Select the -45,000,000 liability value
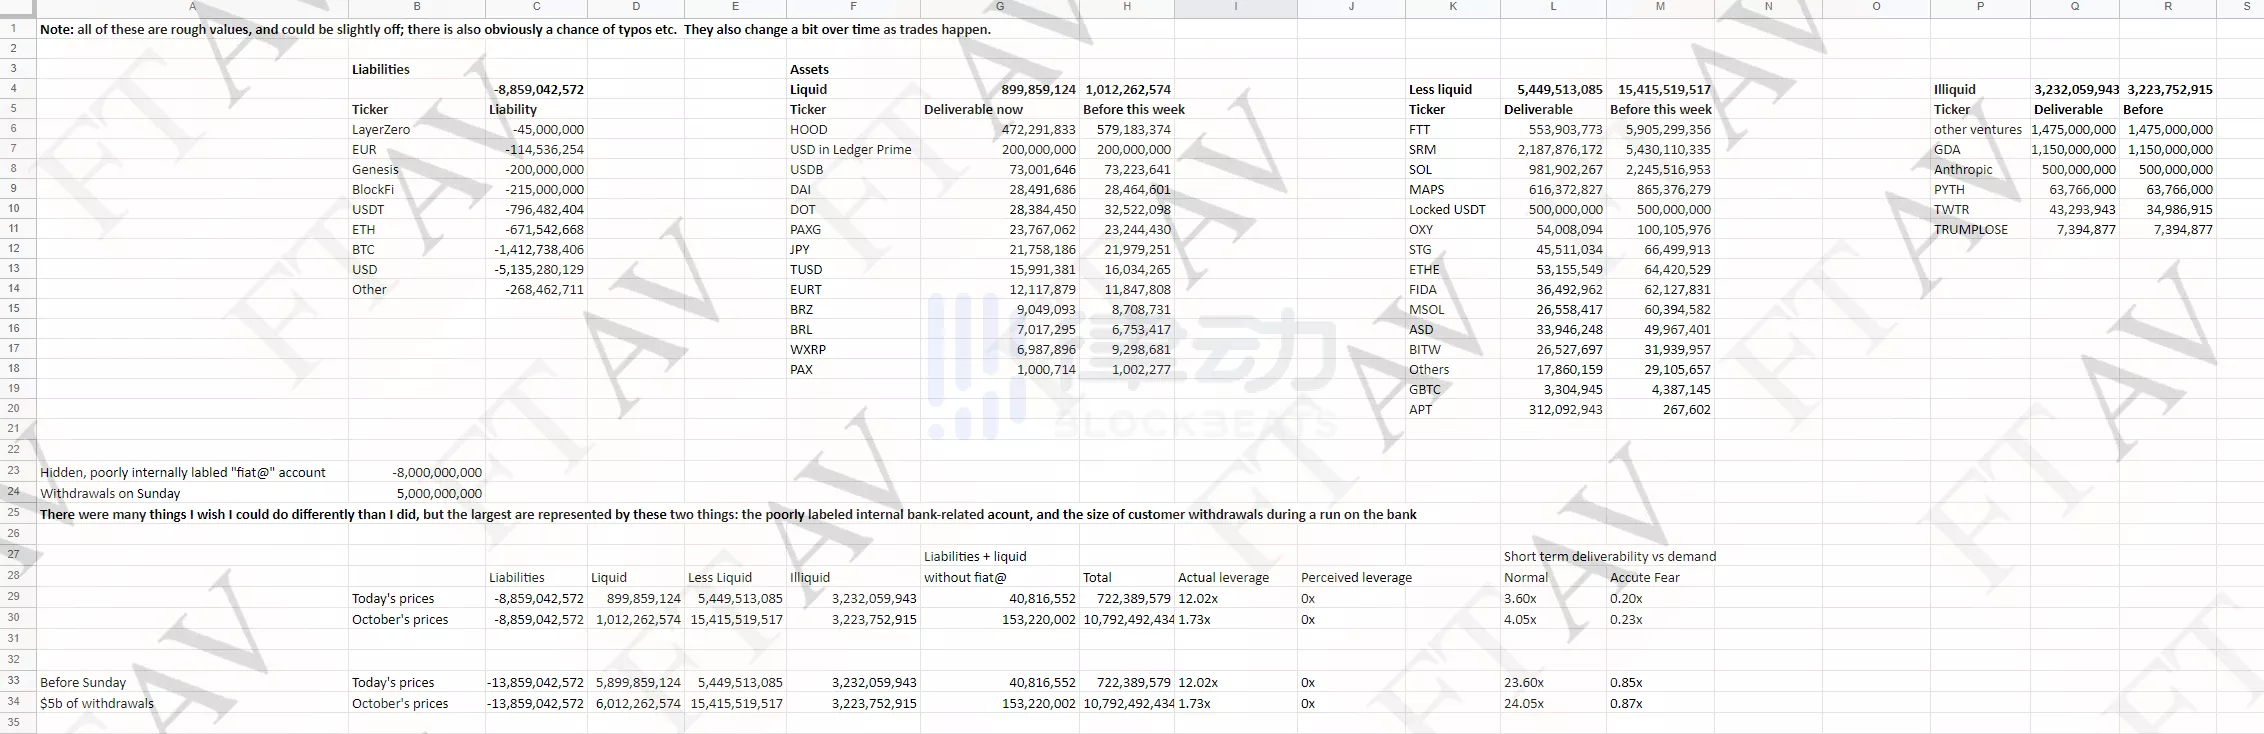 click(548, 129)
